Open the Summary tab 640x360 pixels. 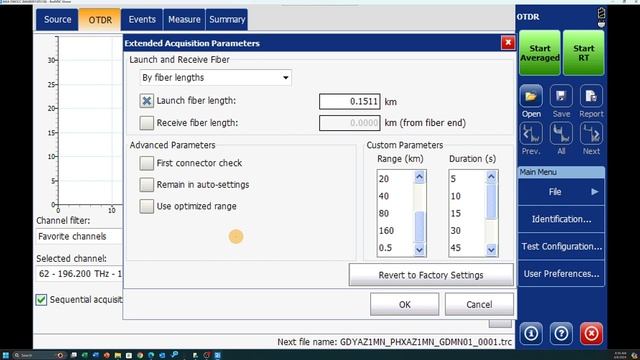pos(227,20)
